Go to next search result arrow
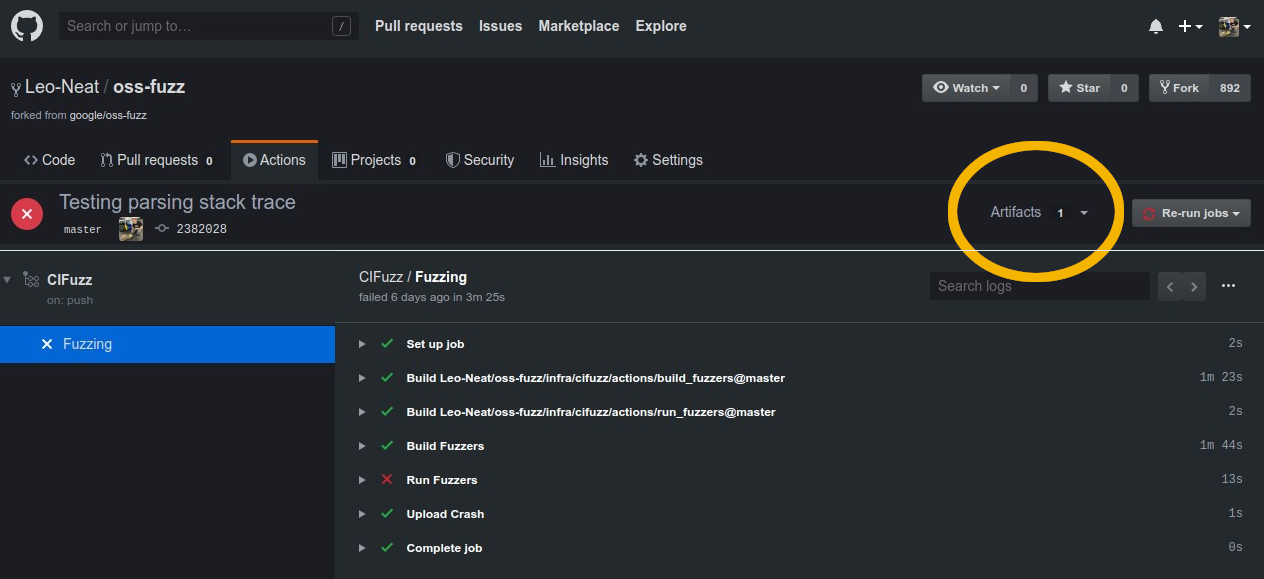 (x=1194, y=287)
